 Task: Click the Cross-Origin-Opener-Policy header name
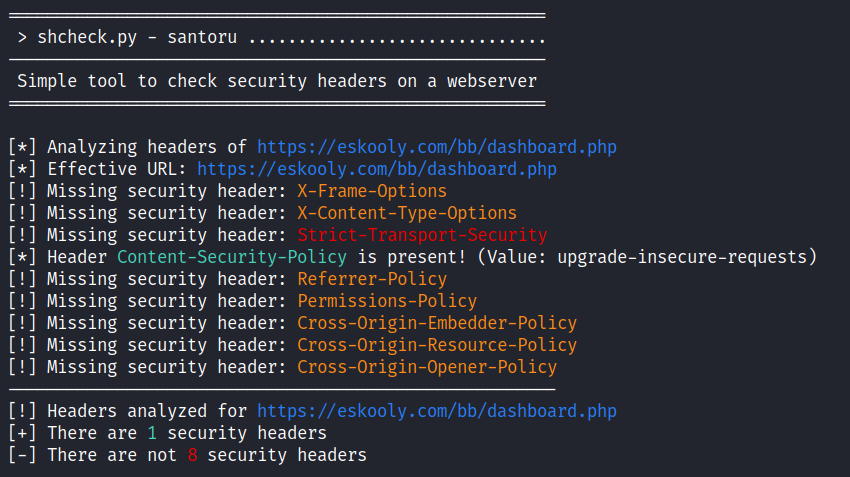click(427, 367)
